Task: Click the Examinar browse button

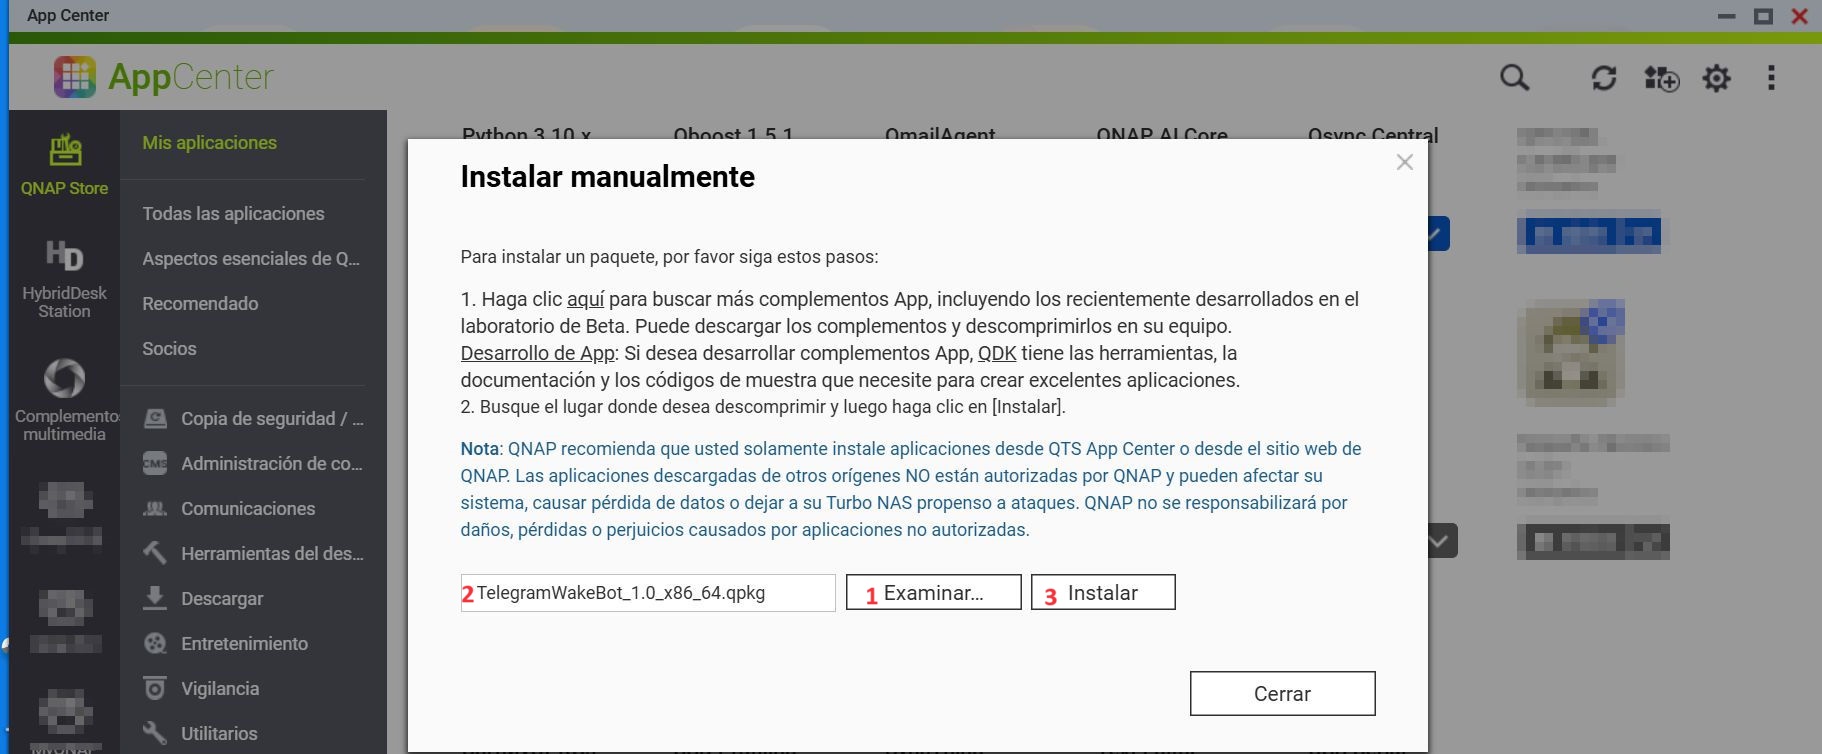Action: point(933,592)
